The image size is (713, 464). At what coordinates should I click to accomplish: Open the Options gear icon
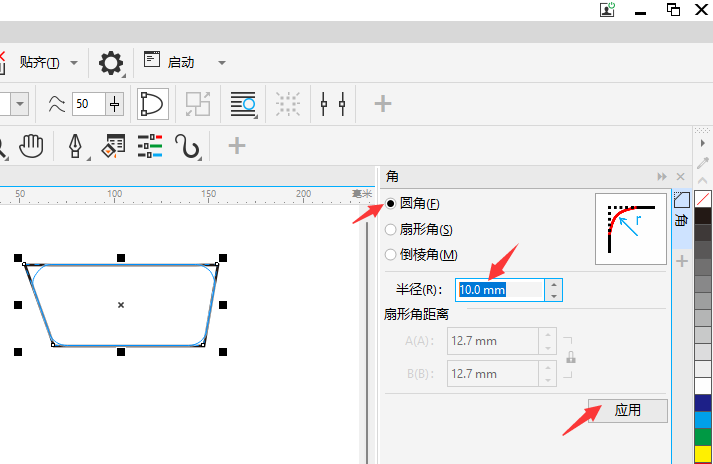(x=111, y=63)
